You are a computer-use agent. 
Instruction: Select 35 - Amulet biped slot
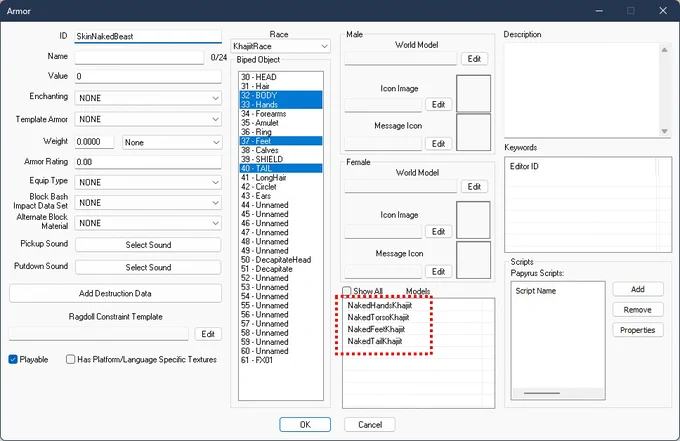(281, 123)
